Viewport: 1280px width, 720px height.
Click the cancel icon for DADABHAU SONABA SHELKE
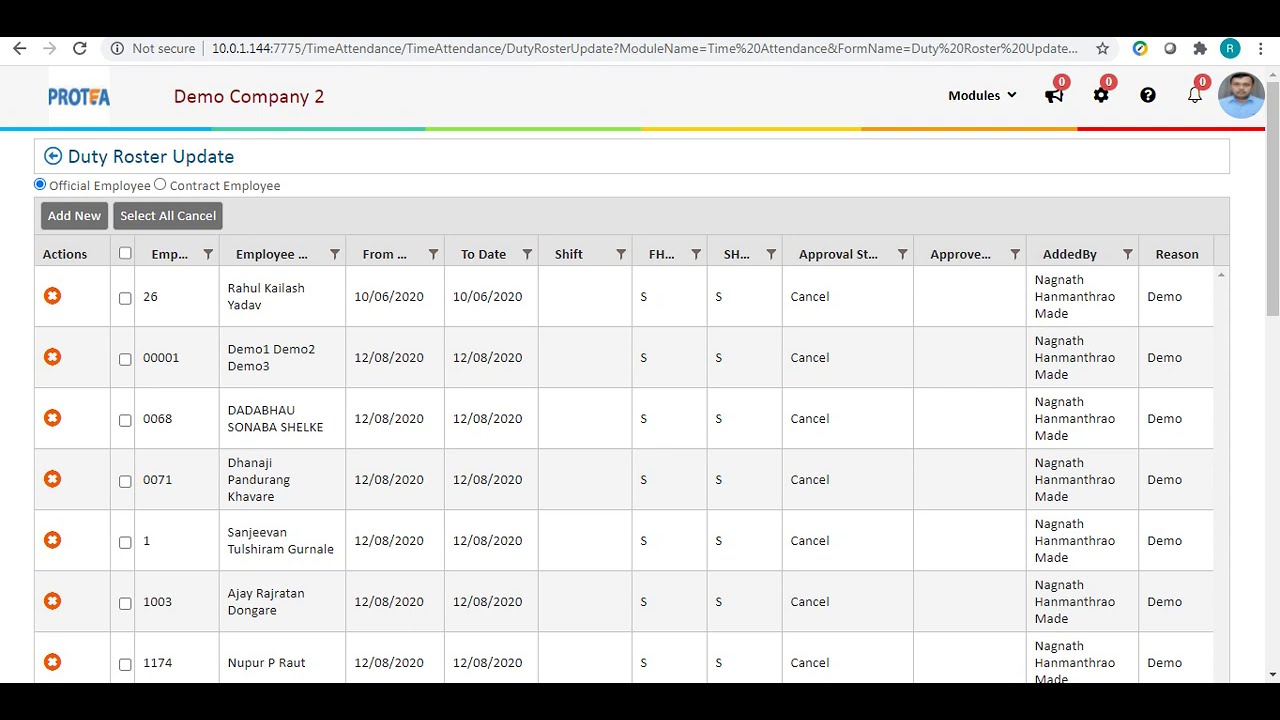coord(52,418)
